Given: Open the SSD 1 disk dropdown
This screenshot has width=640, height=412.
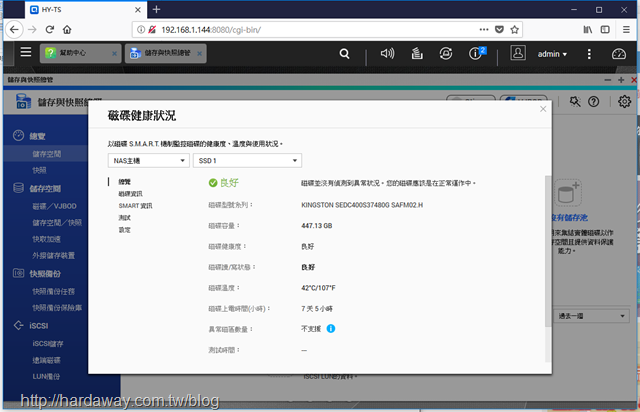Looking at the screenshot, I should (247, 160).
